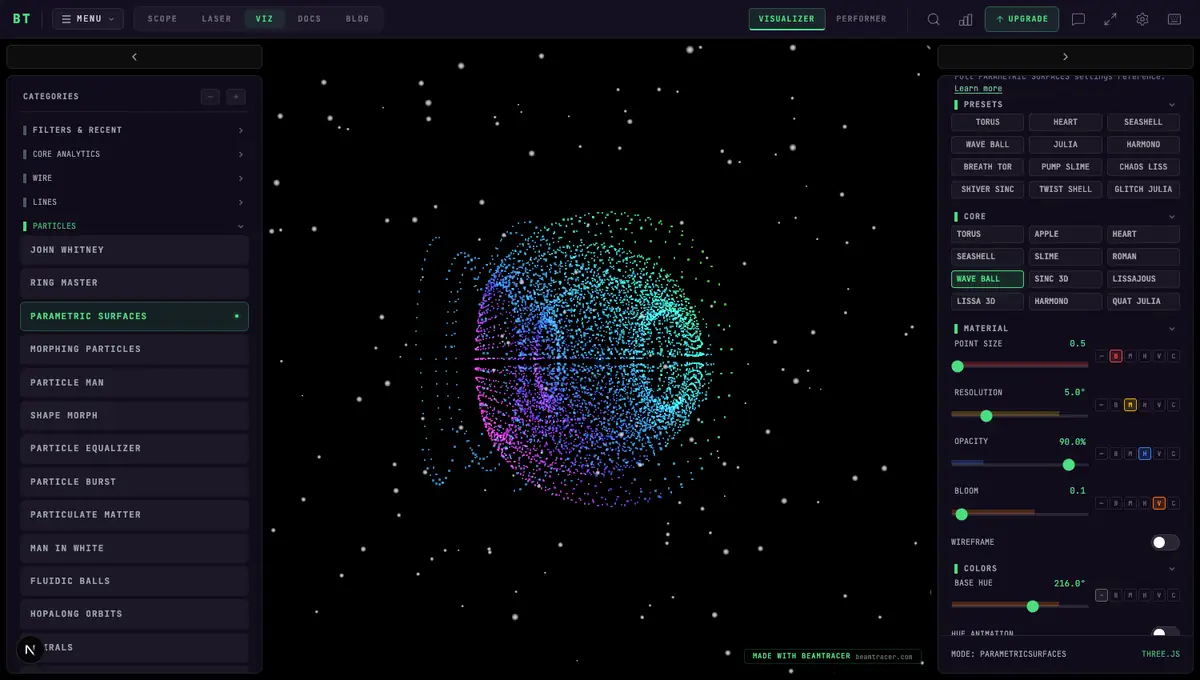Set Point Size modulation to M

point(1130,356)
